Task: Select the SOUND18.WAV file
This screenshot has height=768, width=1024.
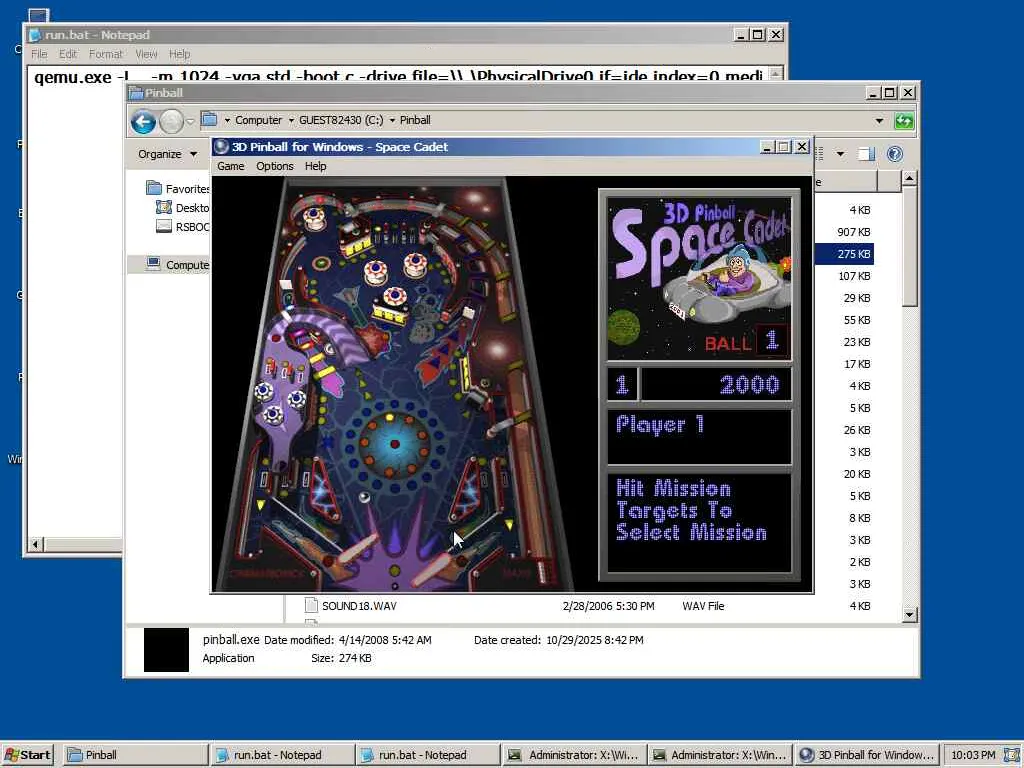Action: pos(359,606)
